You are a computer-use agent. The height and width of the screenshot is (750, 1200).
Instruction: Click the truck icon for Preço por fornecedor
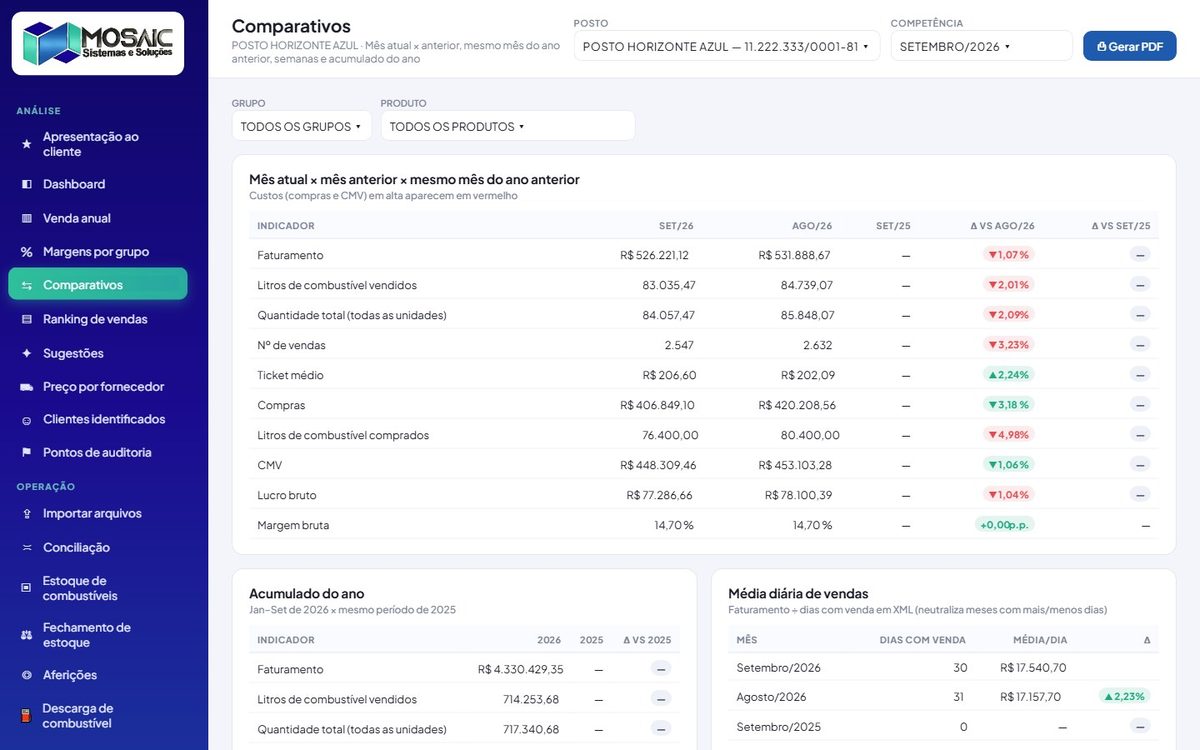[27, 386]
